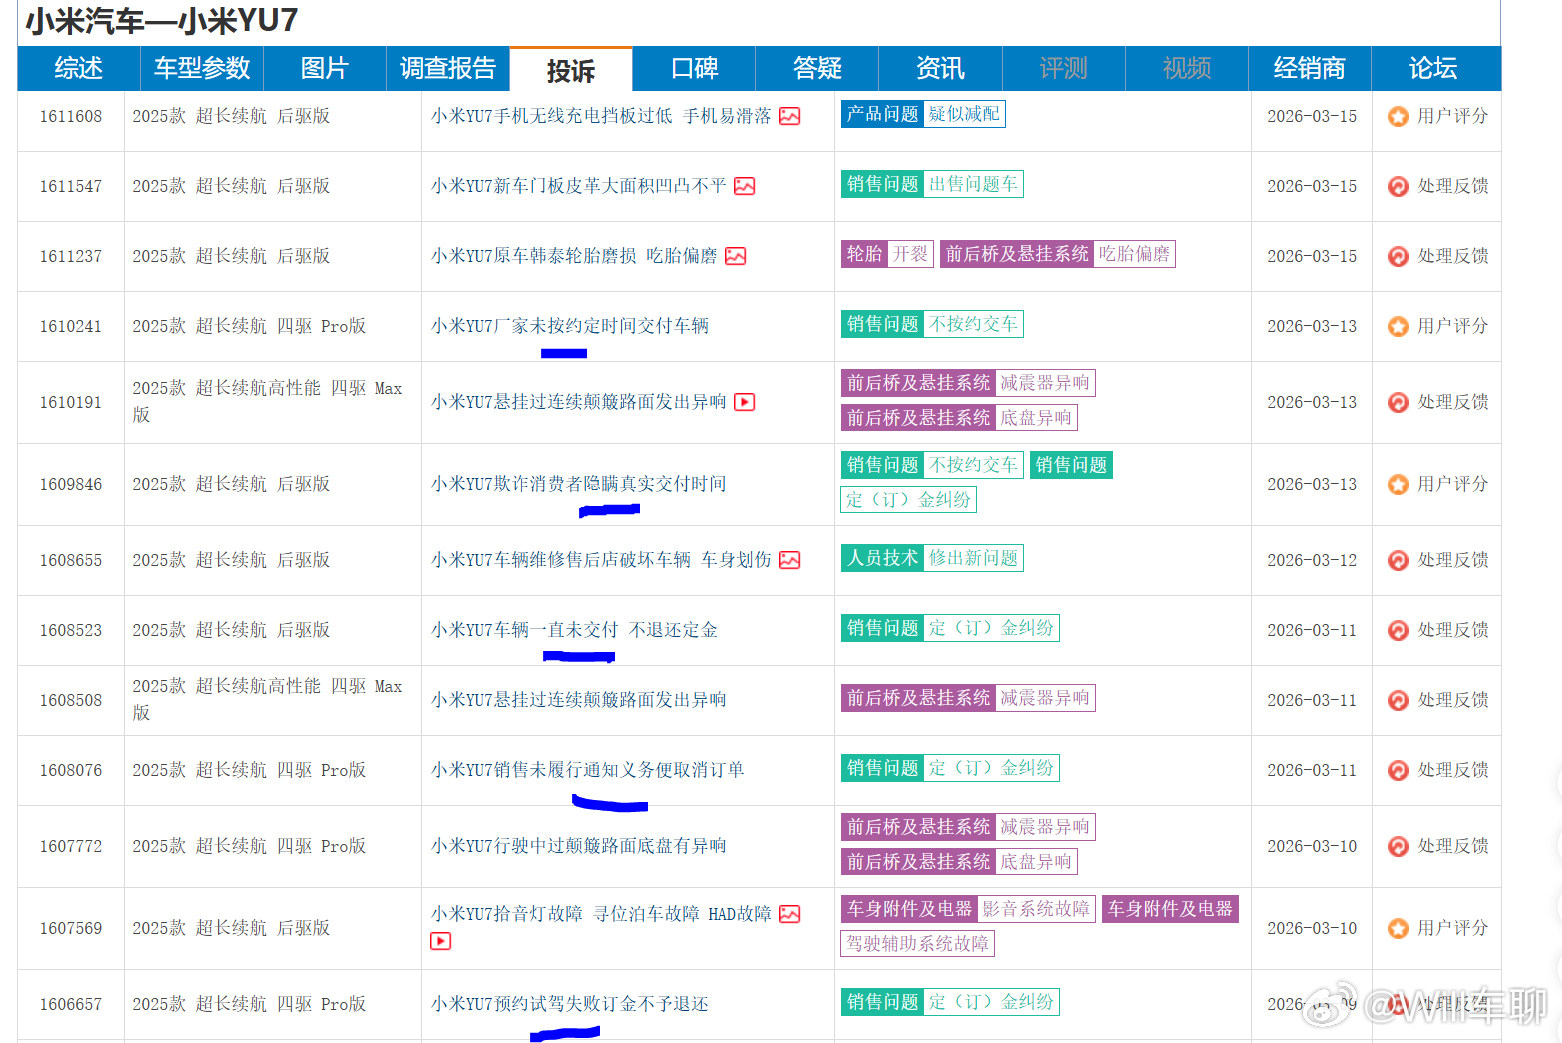Select the active 投诉 tab
This screenshot has width=1562, height=1043.
(571, 69)
